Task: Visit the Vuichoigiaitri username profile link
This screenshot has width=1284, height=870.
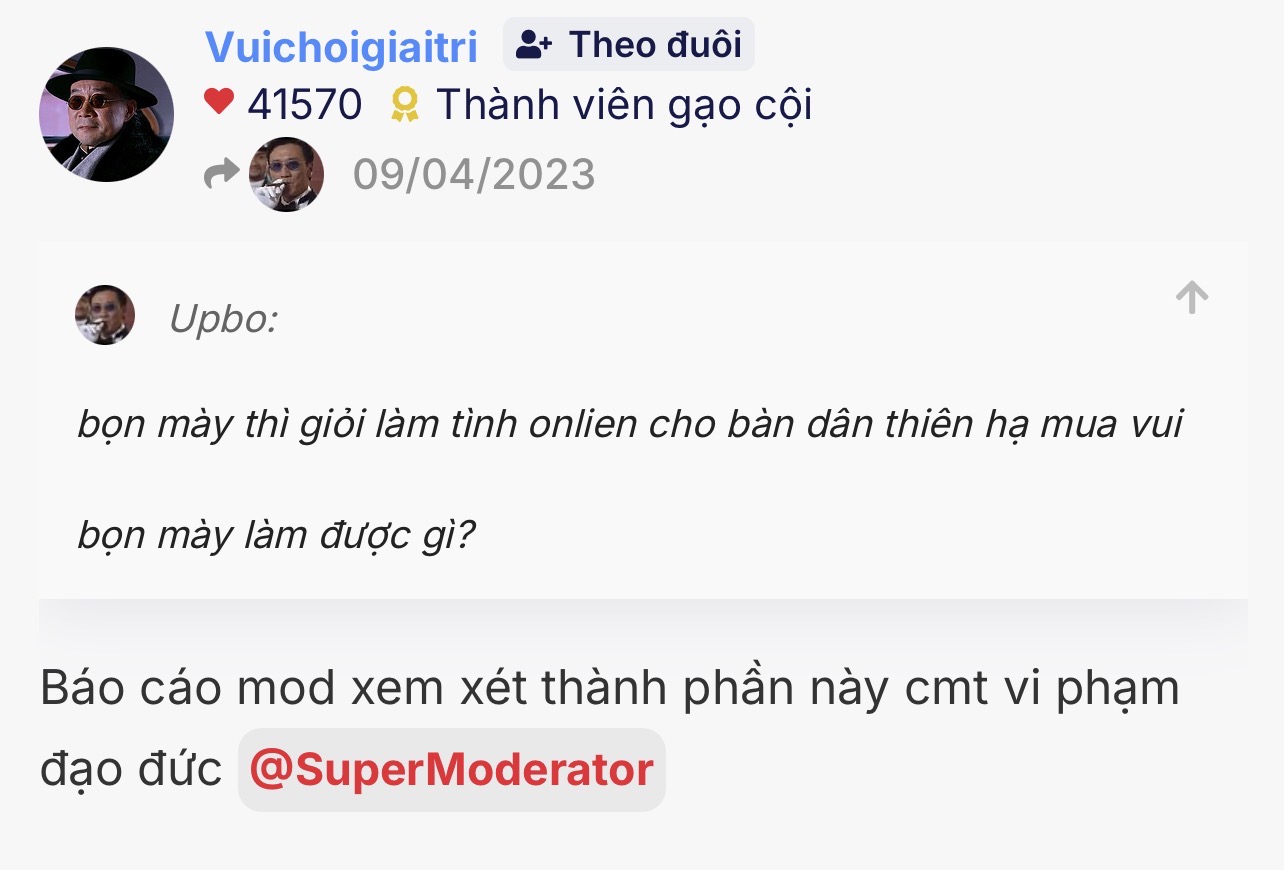Action: click(342, 46)
